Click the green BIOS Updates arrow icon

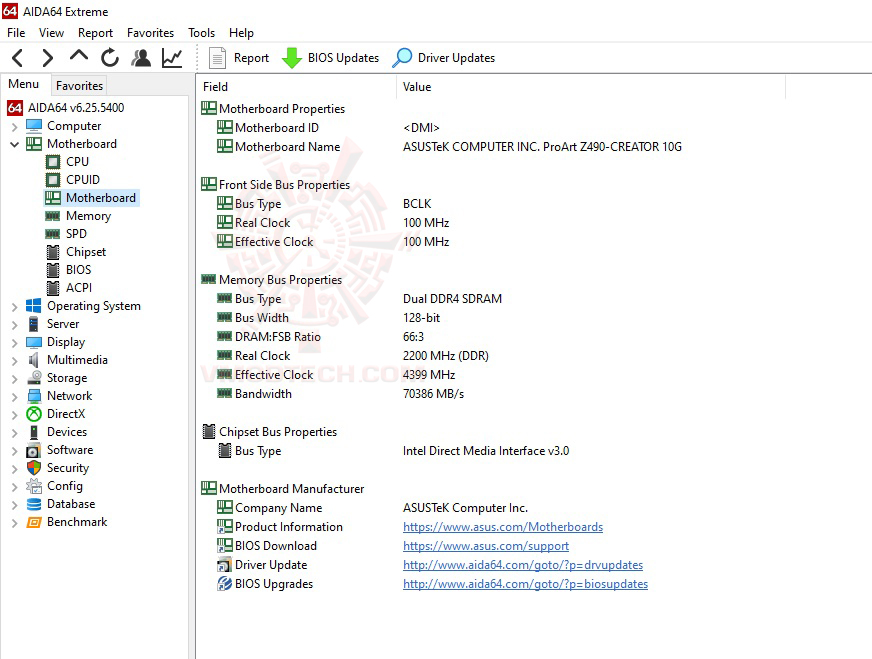[x=293, y=57]
